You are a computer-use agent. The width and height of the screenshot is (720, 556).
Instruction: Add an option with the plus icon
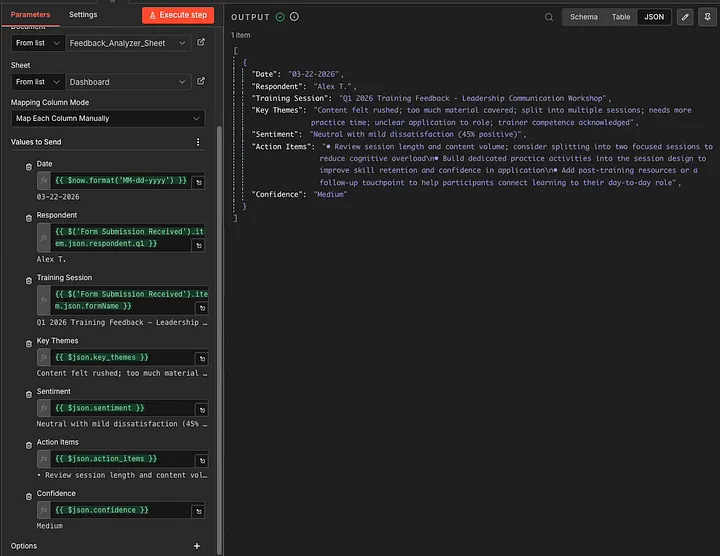pos(197,546)
